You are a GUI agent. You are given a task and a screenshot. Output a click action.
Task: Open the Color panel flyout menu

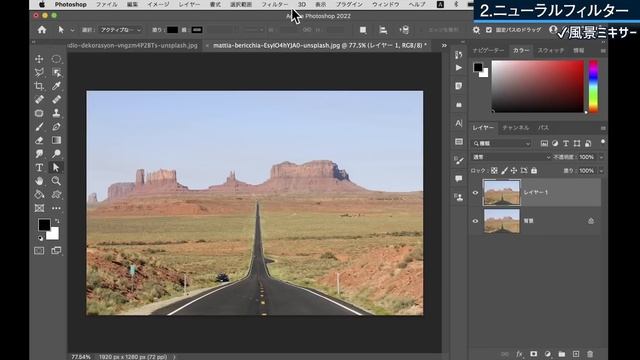[603, 51]
